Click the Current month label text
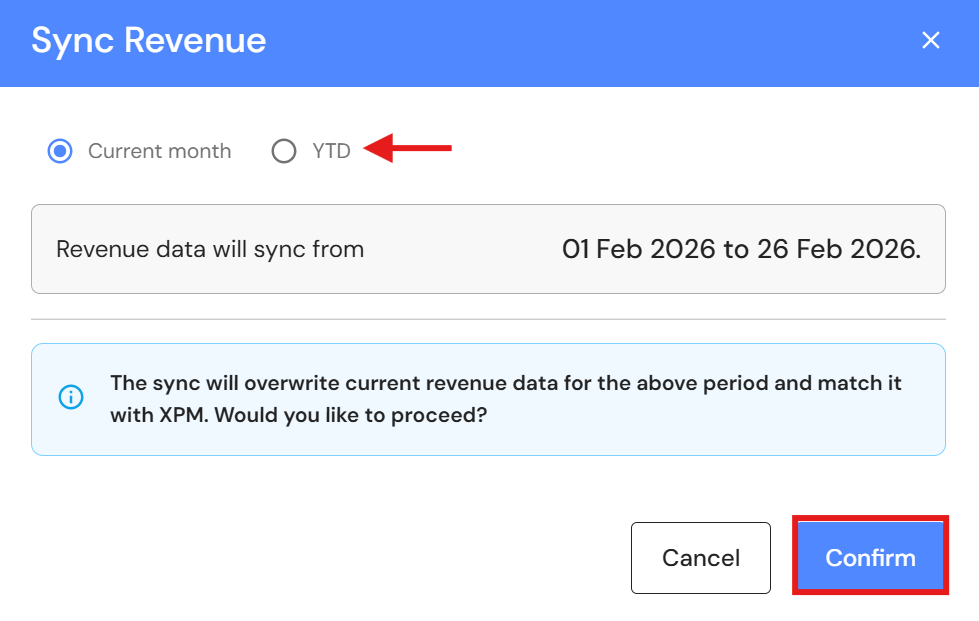 pyautogui.click(x=159, y=151)
